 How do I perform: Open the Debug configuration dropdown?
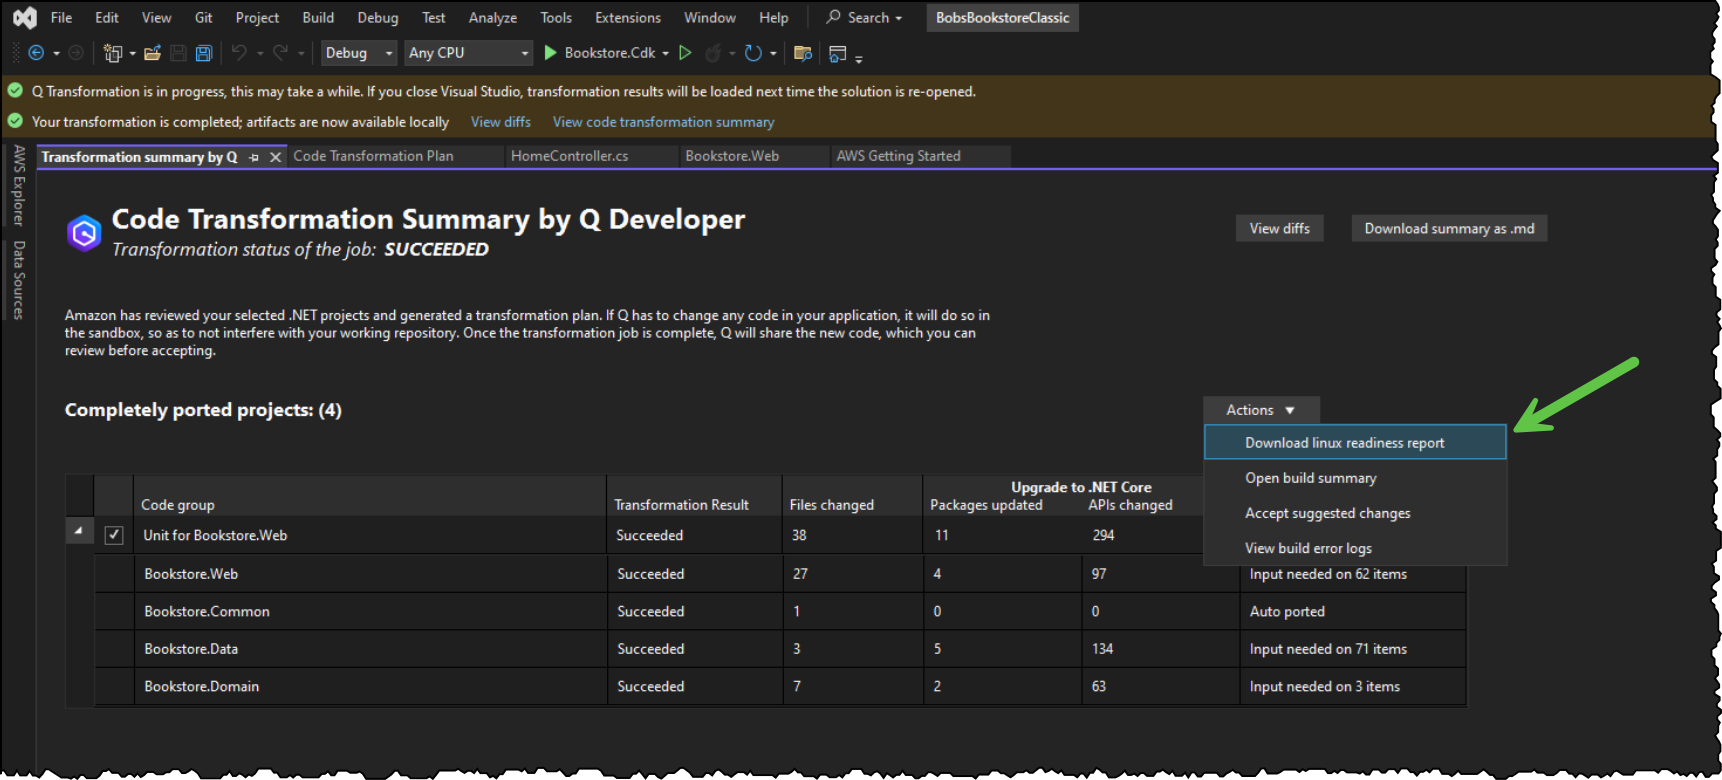point(359,53)
